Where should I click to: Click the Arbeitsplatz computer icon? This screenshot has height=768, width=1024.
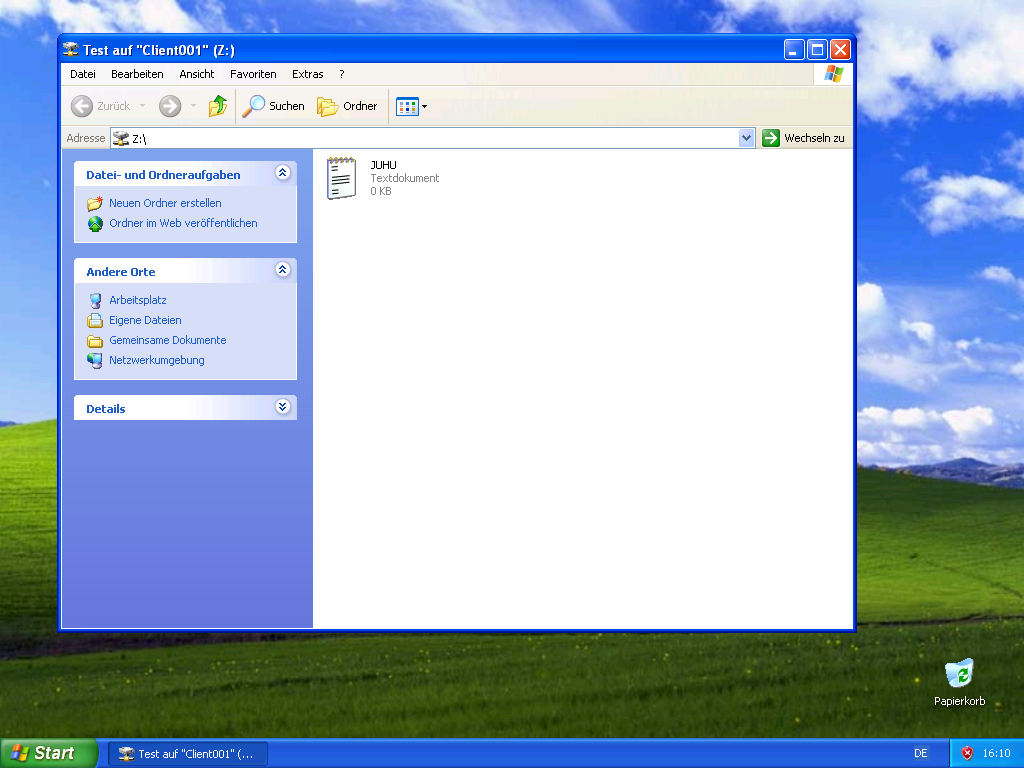(95, 300)
